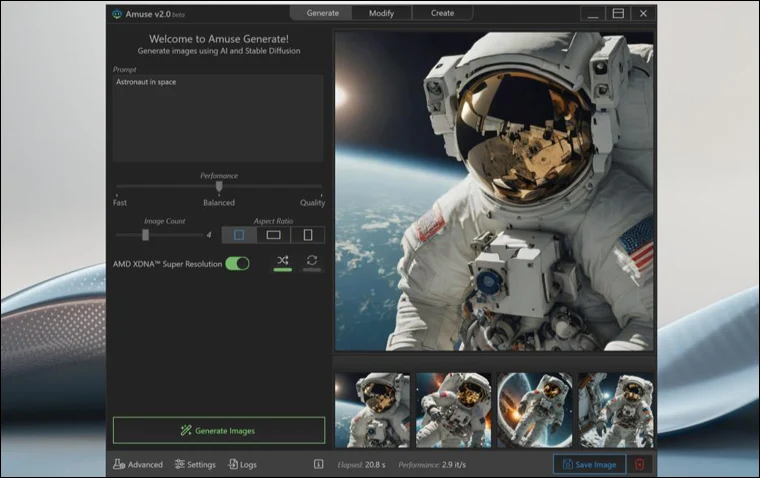Image resolution: width=760 pixels, height=478 pixels.
Task: Switch to the Create tab
Action: [442, 13]
